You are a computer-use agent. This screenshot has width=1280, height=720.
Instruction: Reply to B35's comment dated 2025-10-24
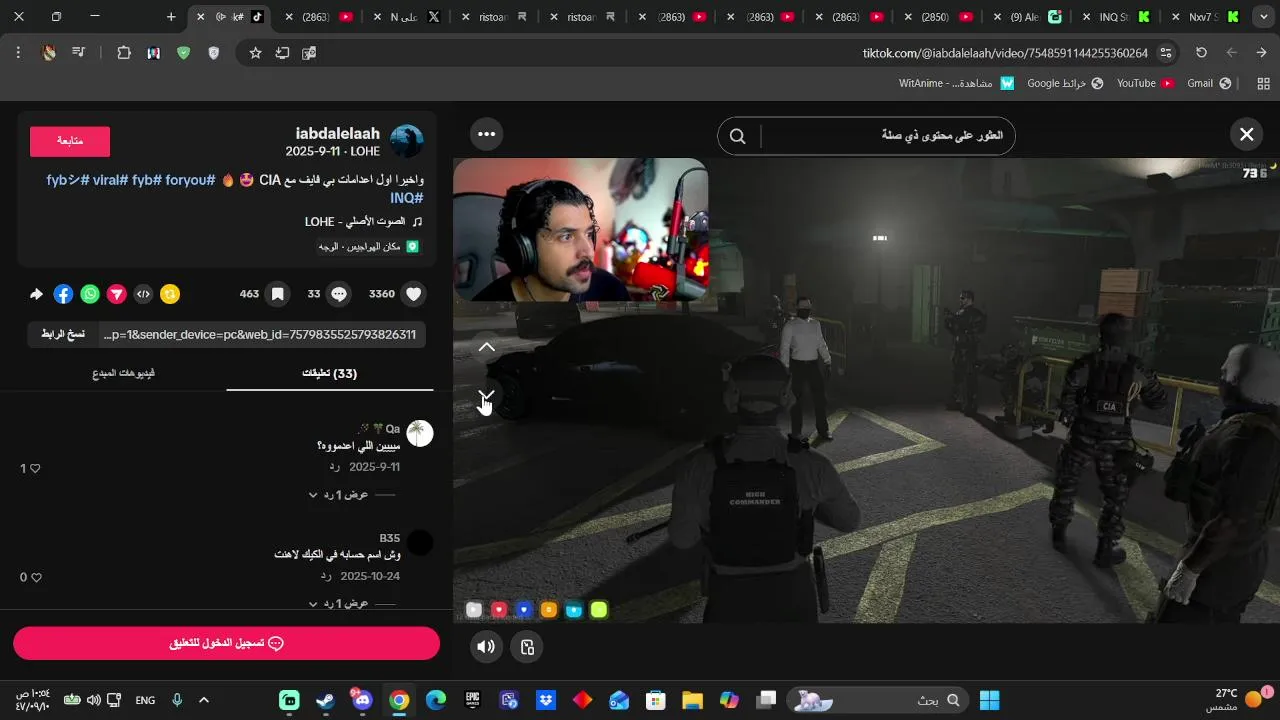point(326,576)
